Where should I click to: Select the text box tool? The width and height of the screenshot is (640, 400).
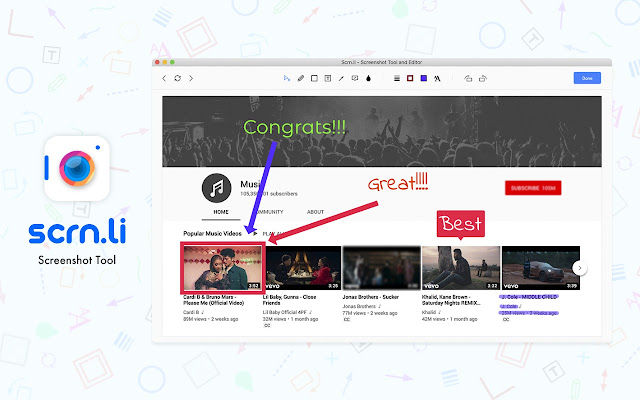coord(328,78)
